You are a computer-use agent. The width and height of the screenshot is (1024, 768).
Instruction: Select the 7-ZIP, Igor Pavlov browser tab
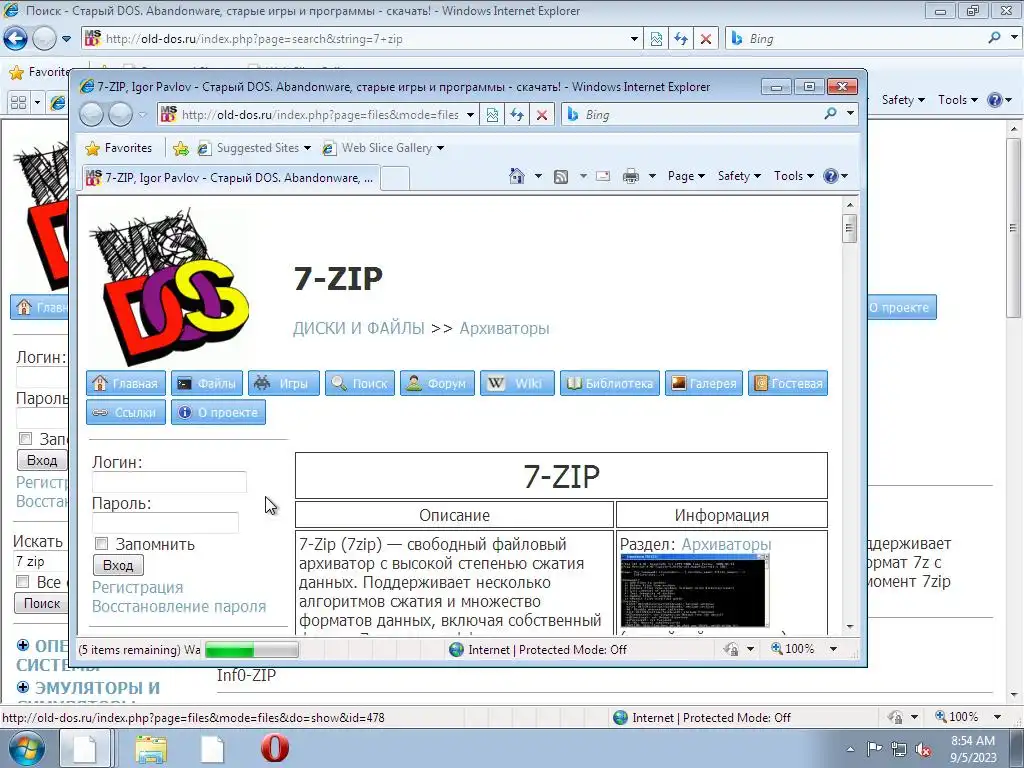pos(229,178)
